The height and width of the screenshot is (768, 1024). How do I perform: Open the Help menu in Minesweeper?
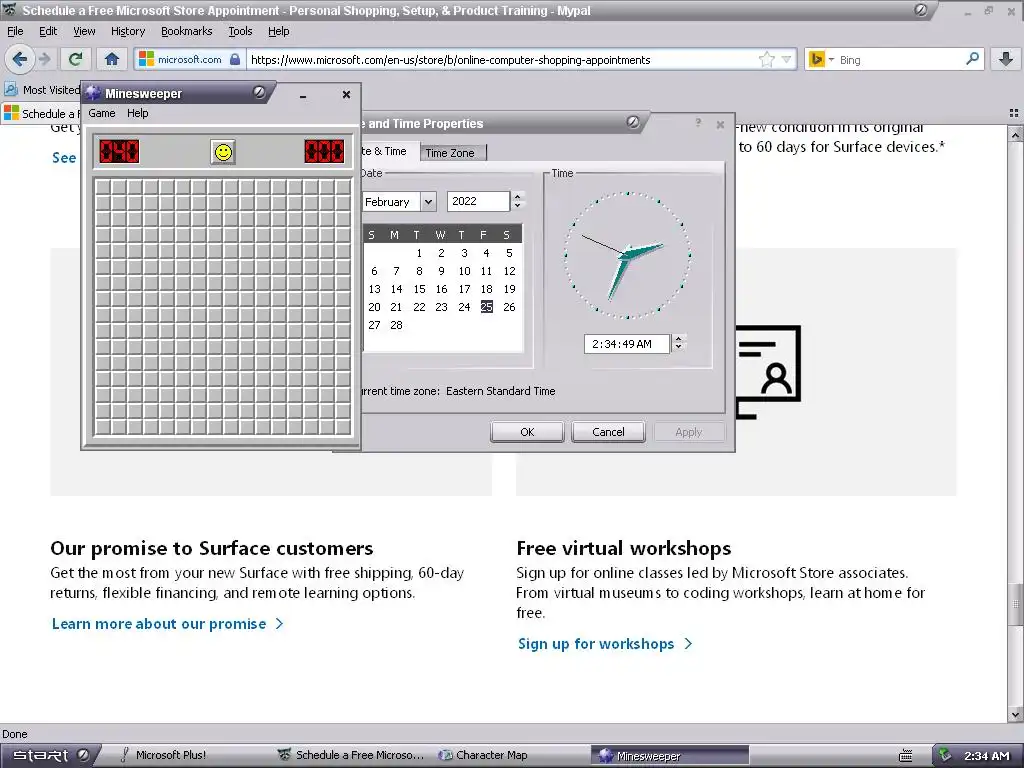click(137, 113)
